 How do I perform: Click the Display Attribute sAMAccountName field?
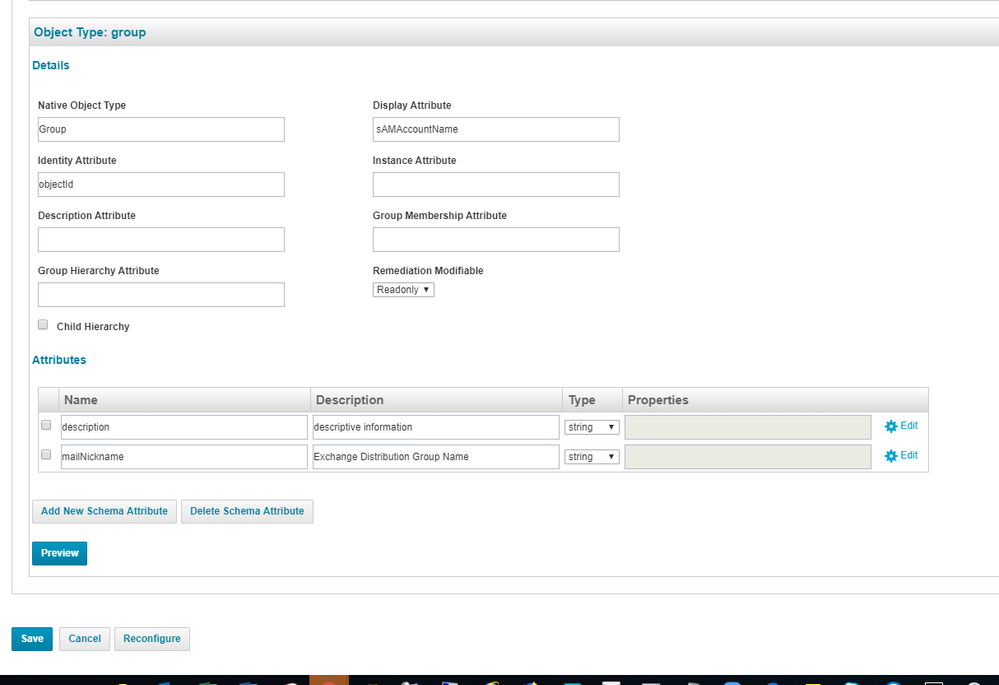pos(496,130)
